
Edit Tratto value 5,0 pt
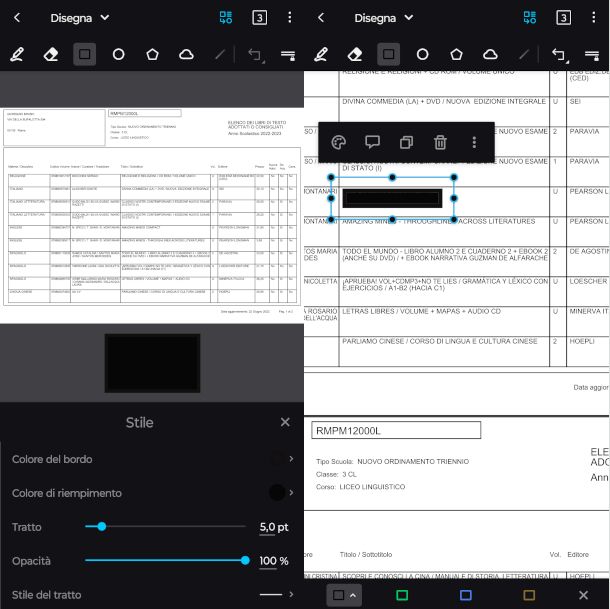tap(274, 527)
